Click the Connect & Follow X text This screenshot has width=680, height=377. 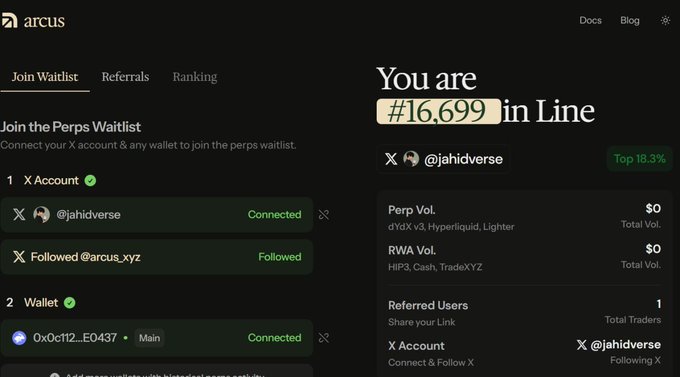(431, 362)
